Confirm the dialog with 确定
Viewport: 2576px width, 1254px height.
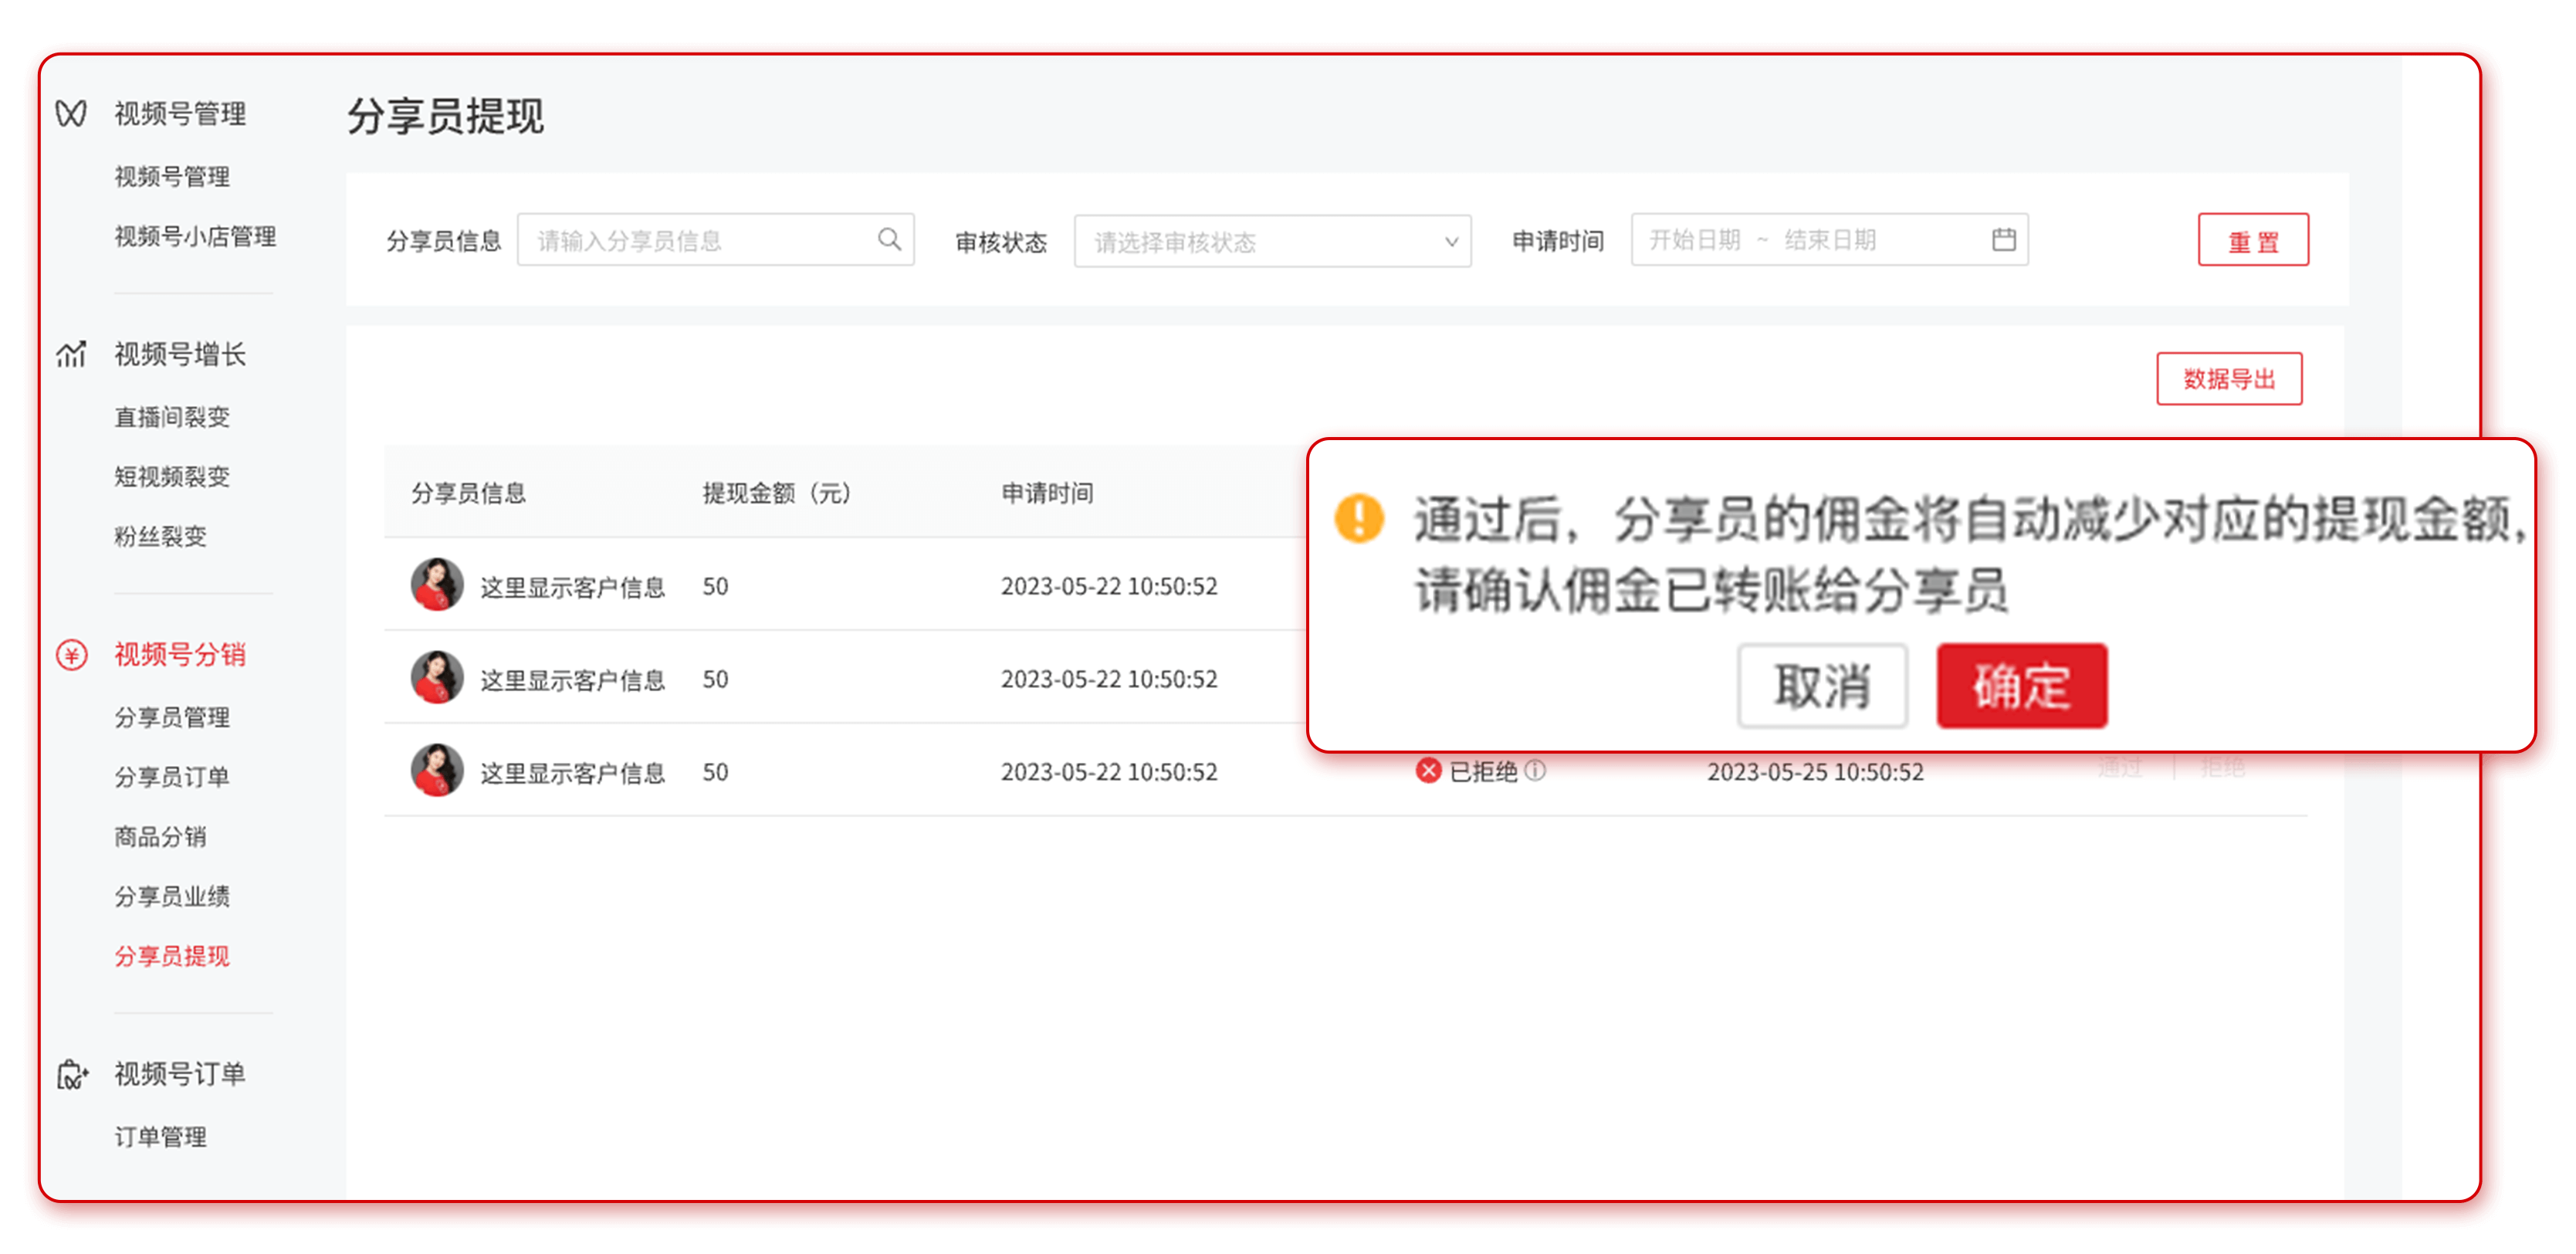coord(2022,684)
